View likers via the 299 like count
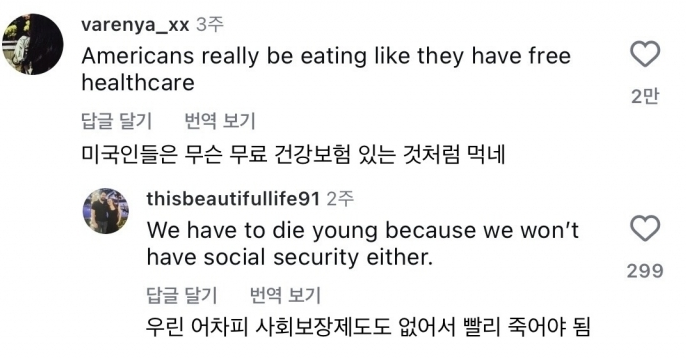The image size is (686, 363). tap(645, 271)
